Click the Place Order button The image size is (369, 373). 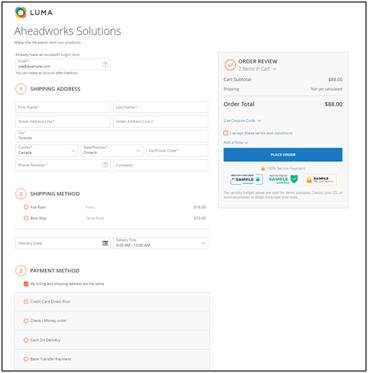pos(283,155)
